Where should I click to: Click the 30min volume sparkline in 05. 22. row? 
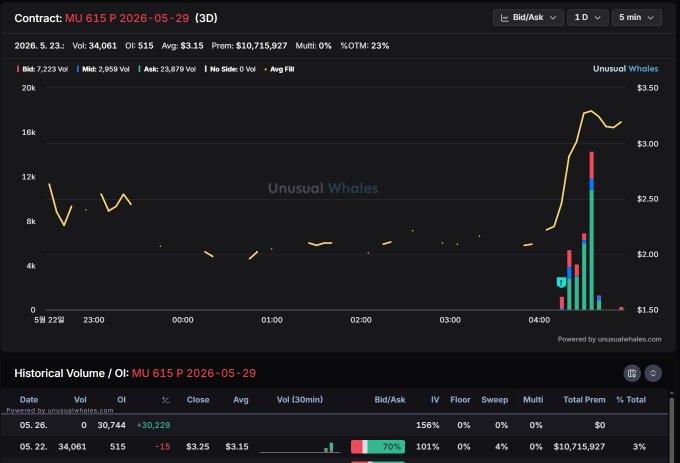click(300, 447)
